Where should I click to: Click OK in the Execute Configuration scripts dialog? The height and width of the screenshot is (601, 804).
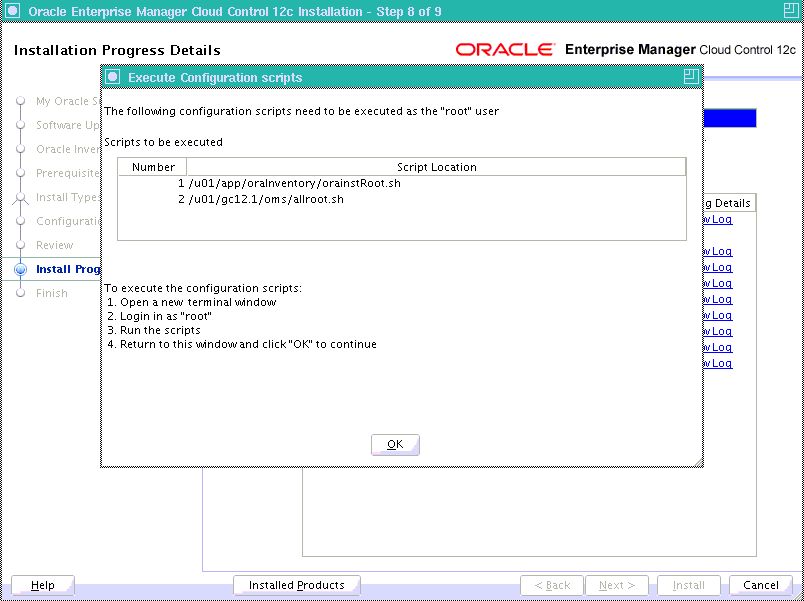(394, 444)
